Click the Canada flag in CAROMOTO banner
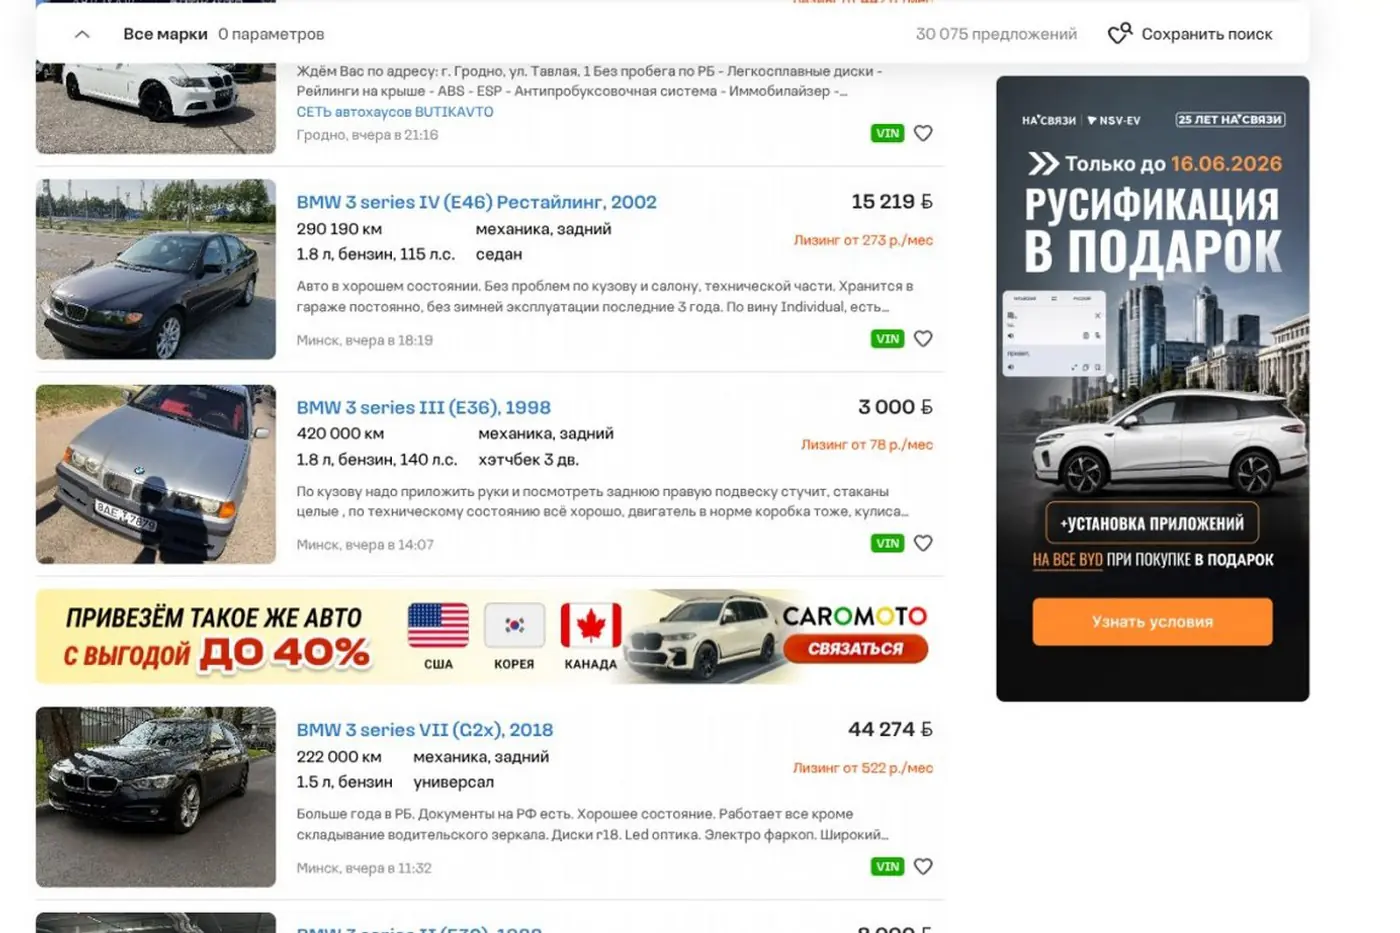Viewport: 1400px width, 933px height. pos(590,626)
